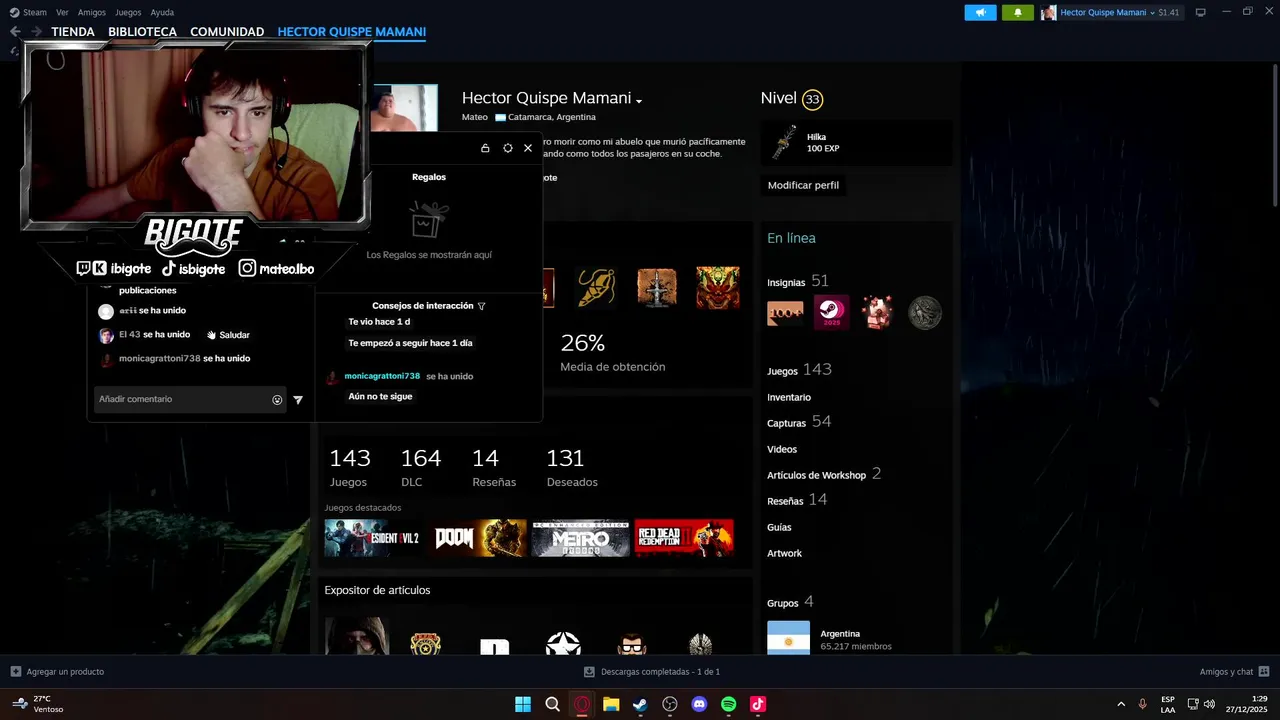This screenshot has height=720, width=1280.
Task: Close the overlay panel with the X
Action: tap(528, 148)
